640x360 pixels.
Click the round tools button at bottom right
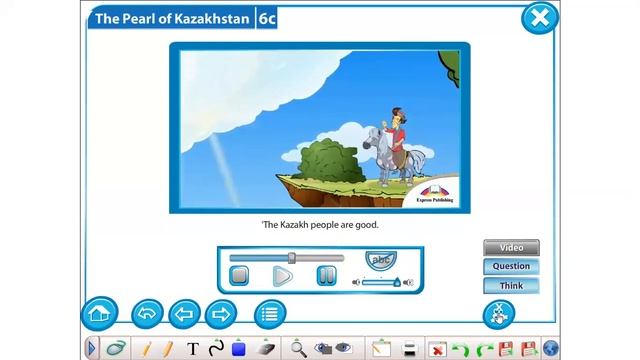tap(499, 314)
